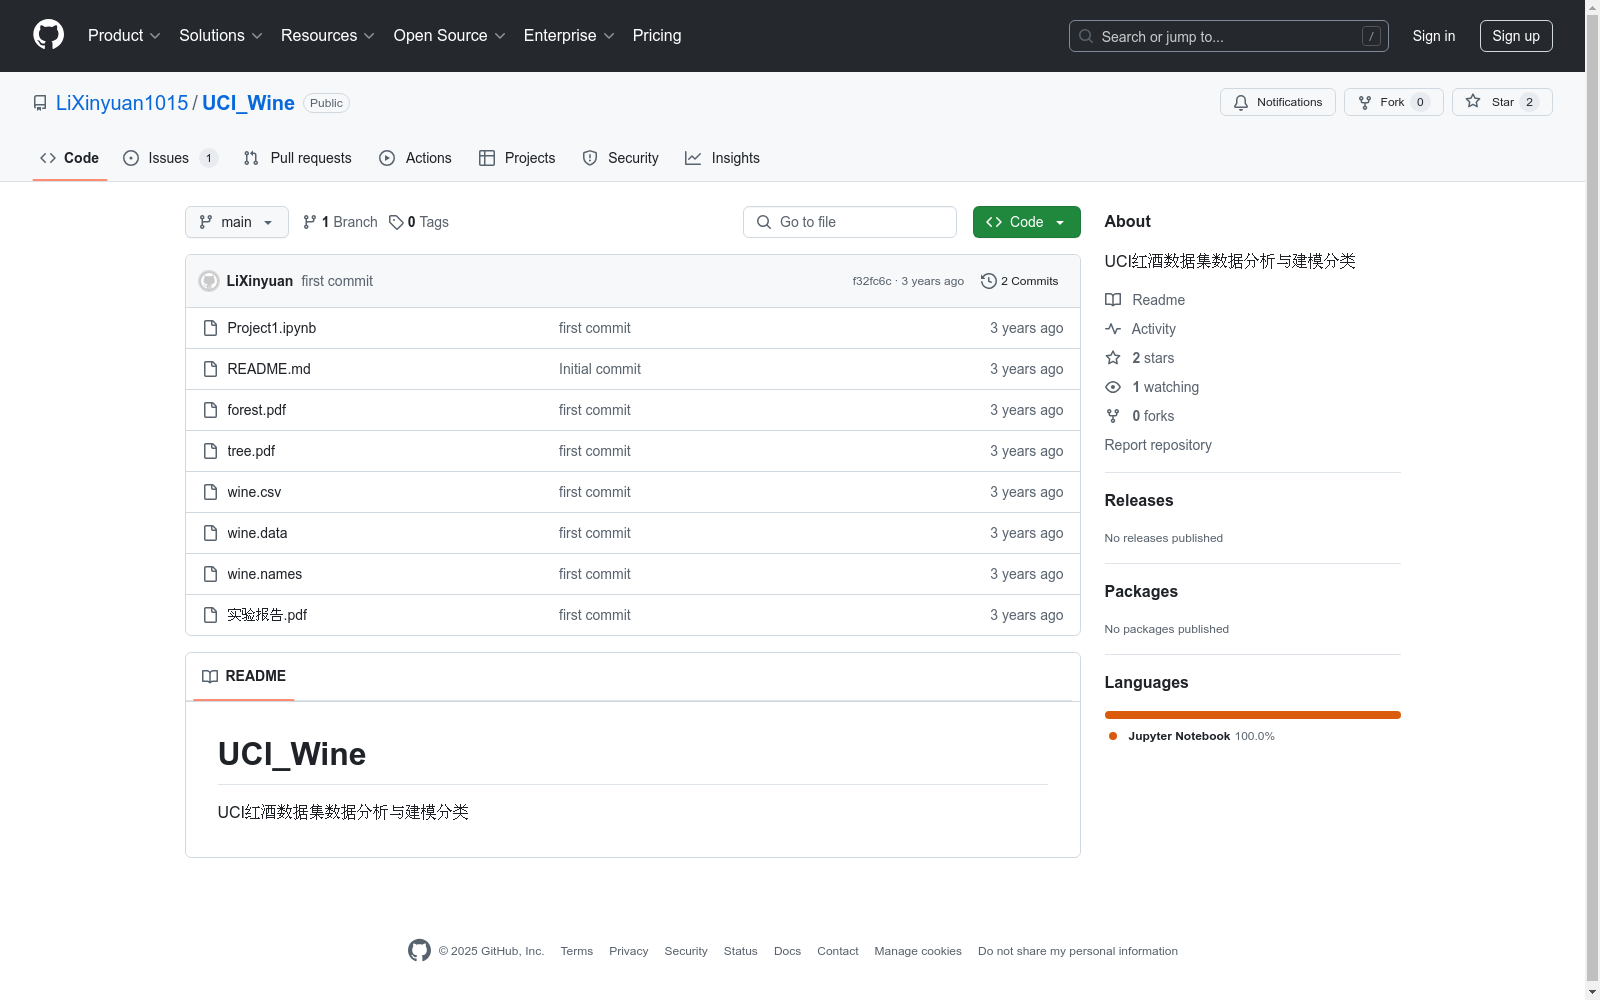Focus the Search or jump to field

point(1229,36)
